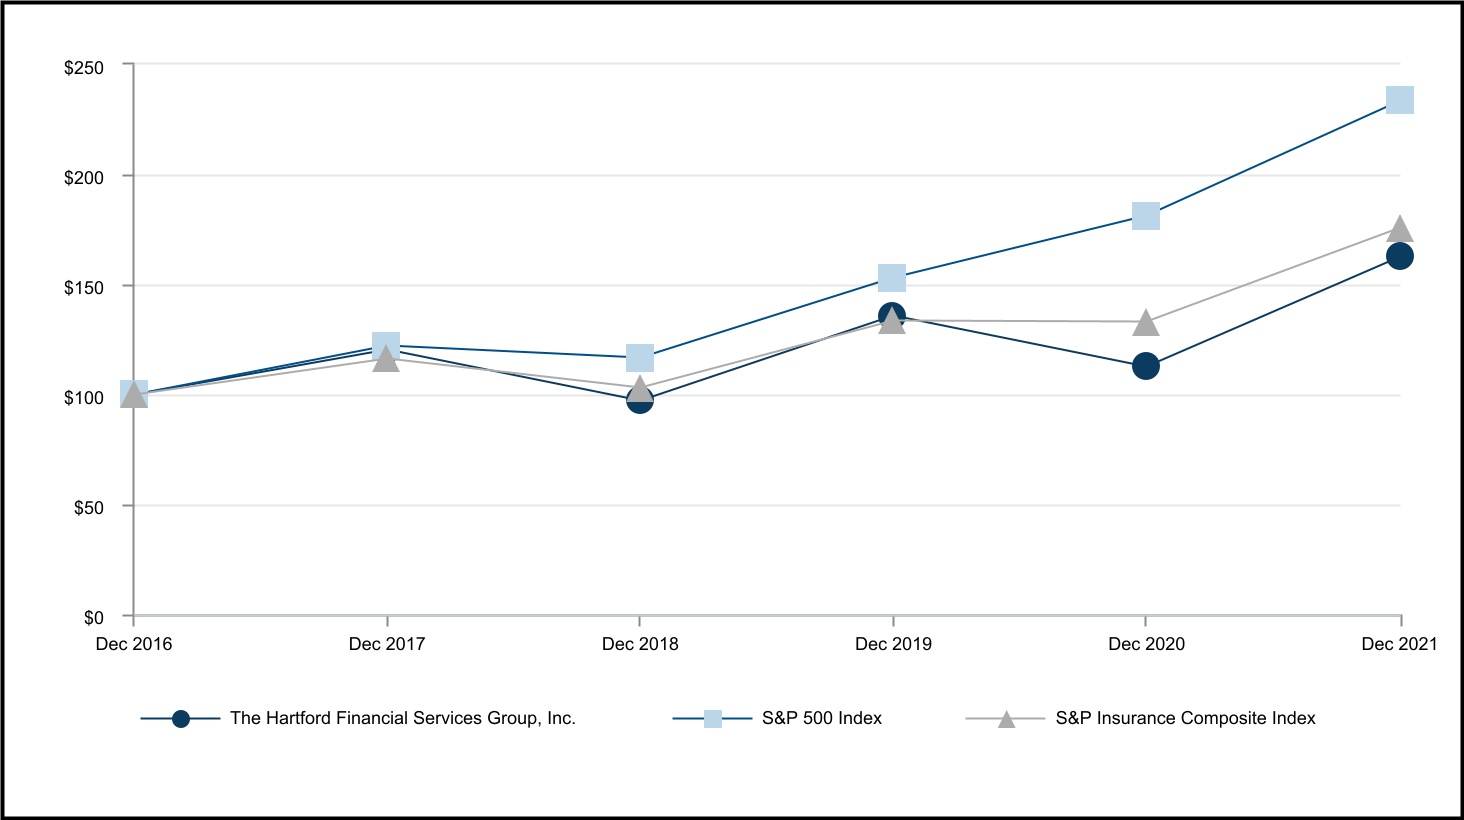Click the S&P 500 square marker at Dec 2017
The height and width of the screenshot is (820, 1464).
(x=386, y=345)
